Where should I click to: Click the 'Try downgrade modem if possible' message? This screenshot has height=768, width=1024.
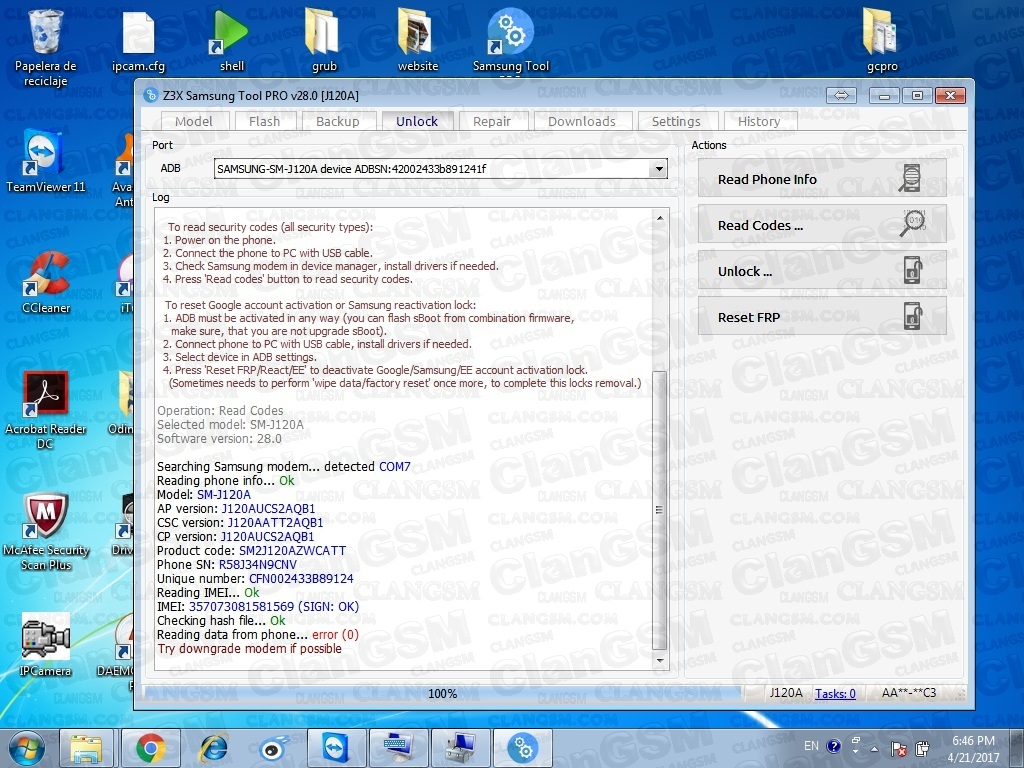(x=249, y=648)
